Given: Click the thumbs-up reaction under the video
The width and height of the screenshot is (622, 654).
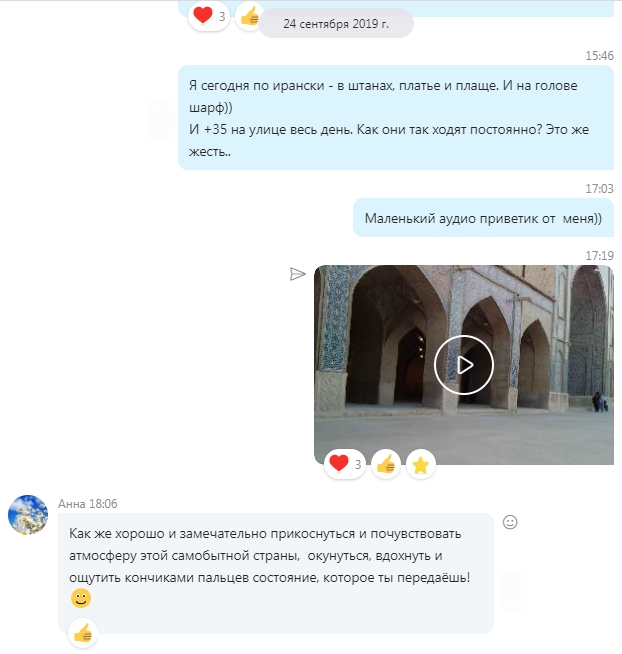Looking at the screenshot, I should tap(385, 464).
